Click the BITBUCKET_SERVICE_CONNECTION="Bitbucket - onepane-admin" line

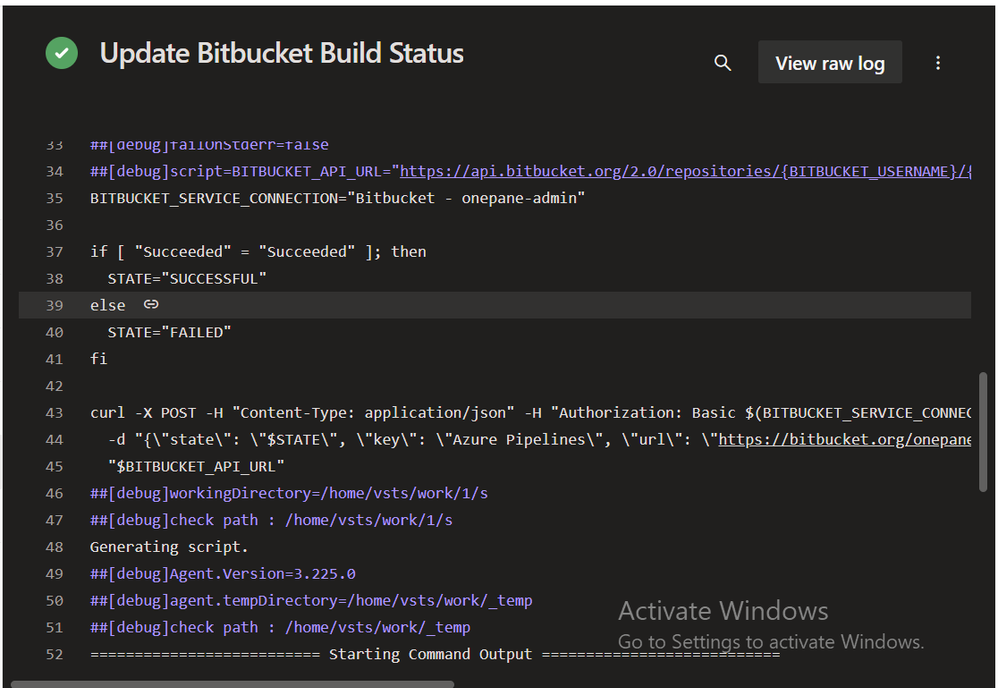pyautogui.click(x=337, y=198)
